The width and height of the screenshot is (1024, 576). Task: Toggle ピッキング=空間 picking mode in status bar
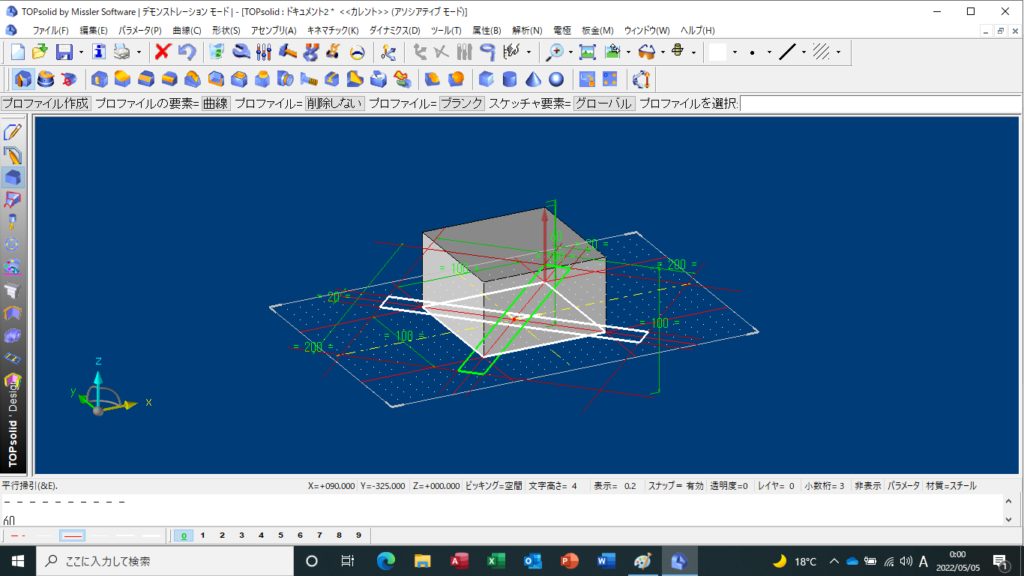(494, 486)
